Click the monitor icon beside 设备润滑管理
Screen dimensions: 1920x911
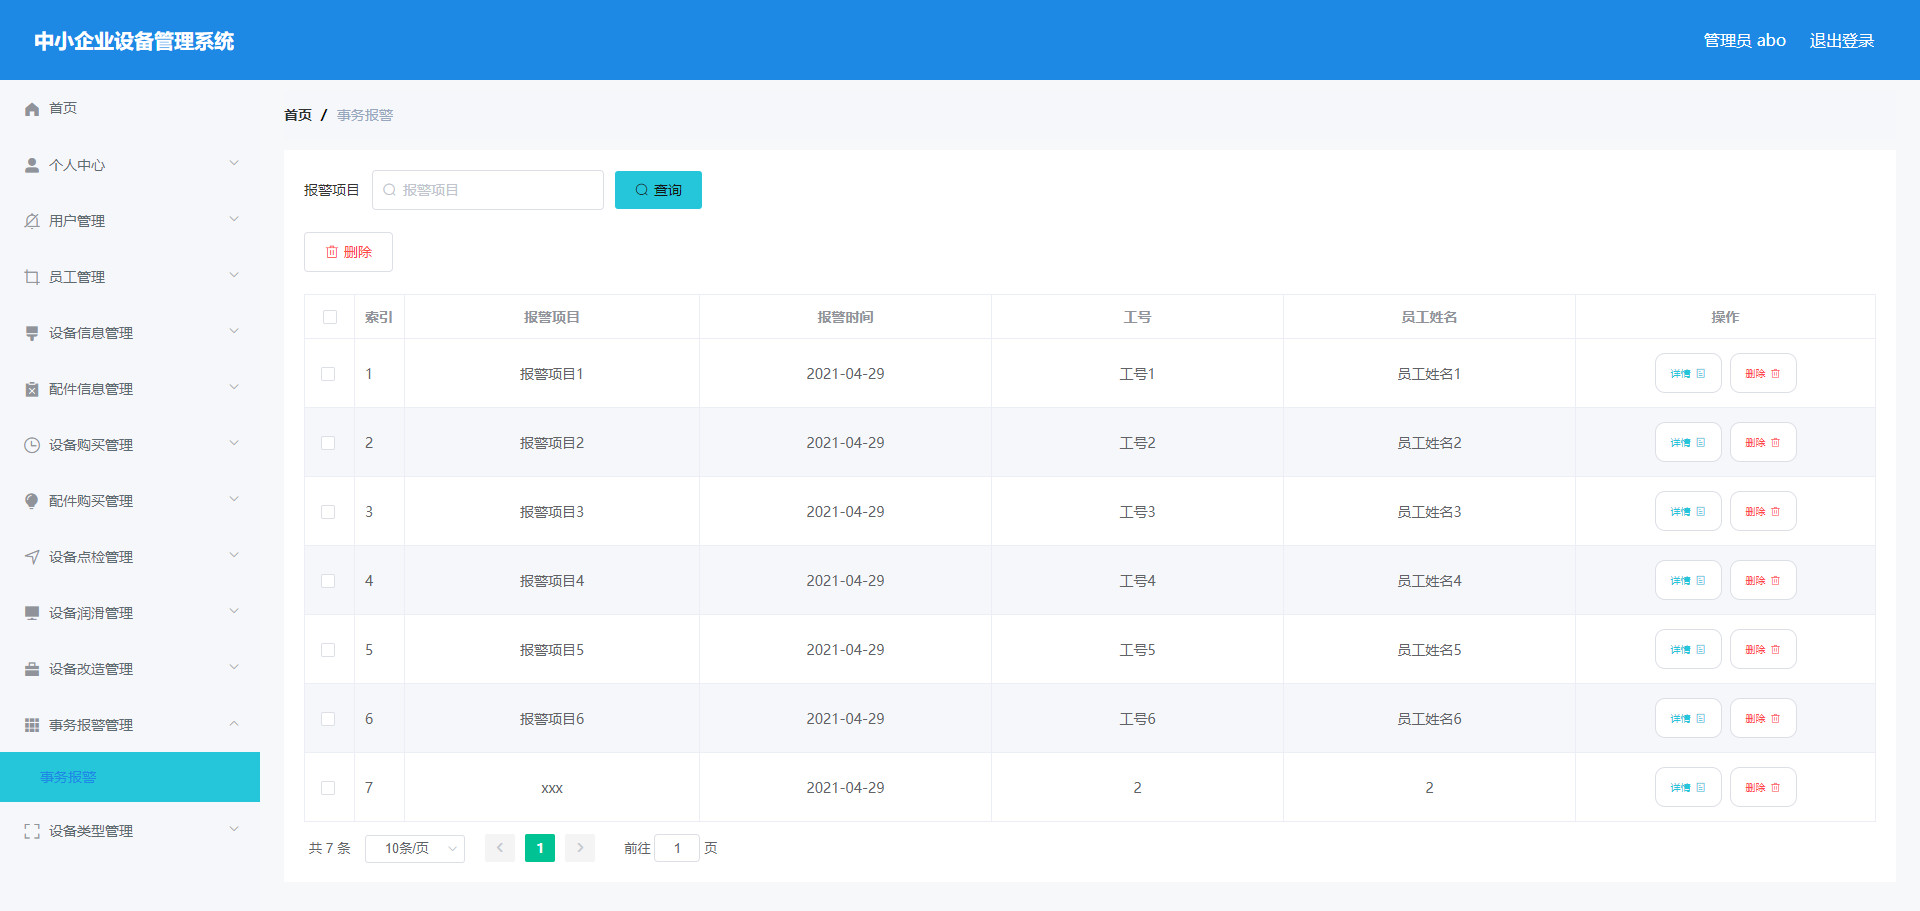point(32,613)
